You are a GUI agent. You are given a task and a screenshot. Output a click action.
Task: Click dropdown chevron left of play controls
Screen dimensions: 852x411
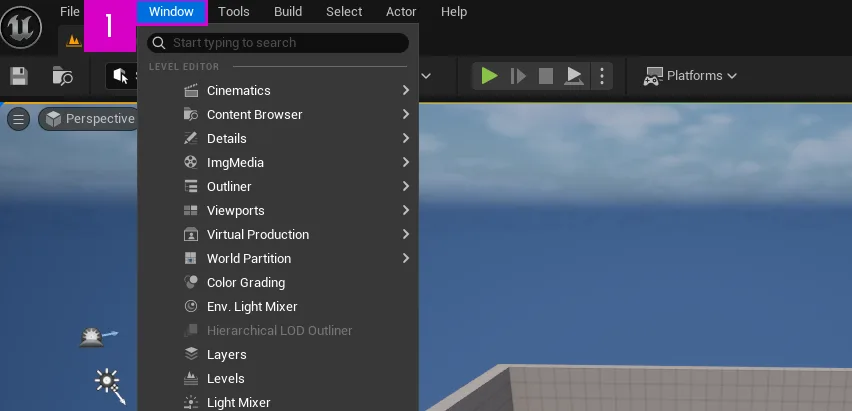coord(427,76)
